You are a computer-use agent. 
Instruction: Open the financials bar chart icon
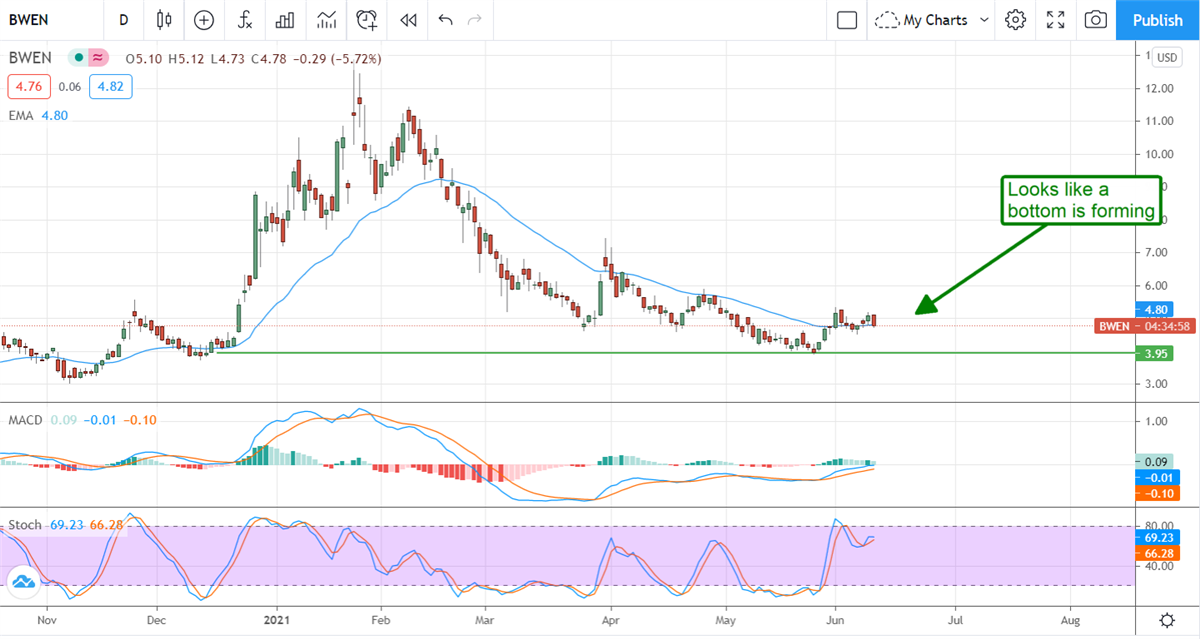click(285, 20)
